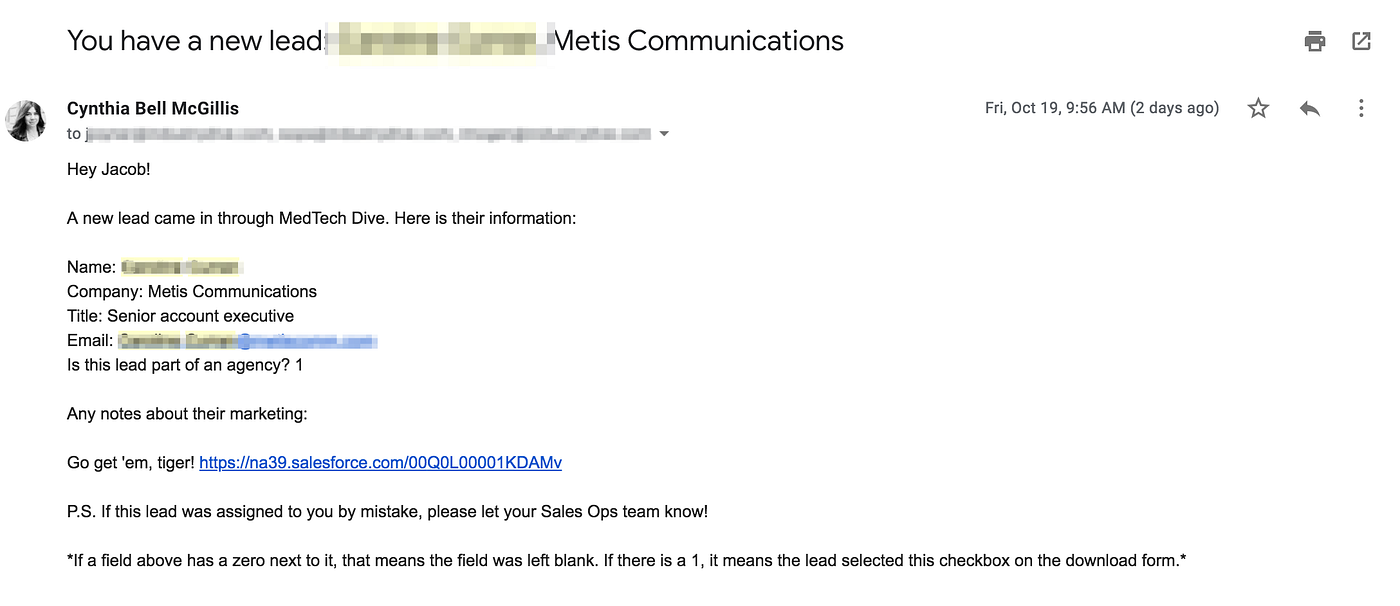1400x606 pixels.
Task: Reply to Cynthia Bell McGillis
Action: coord(1310,107)
